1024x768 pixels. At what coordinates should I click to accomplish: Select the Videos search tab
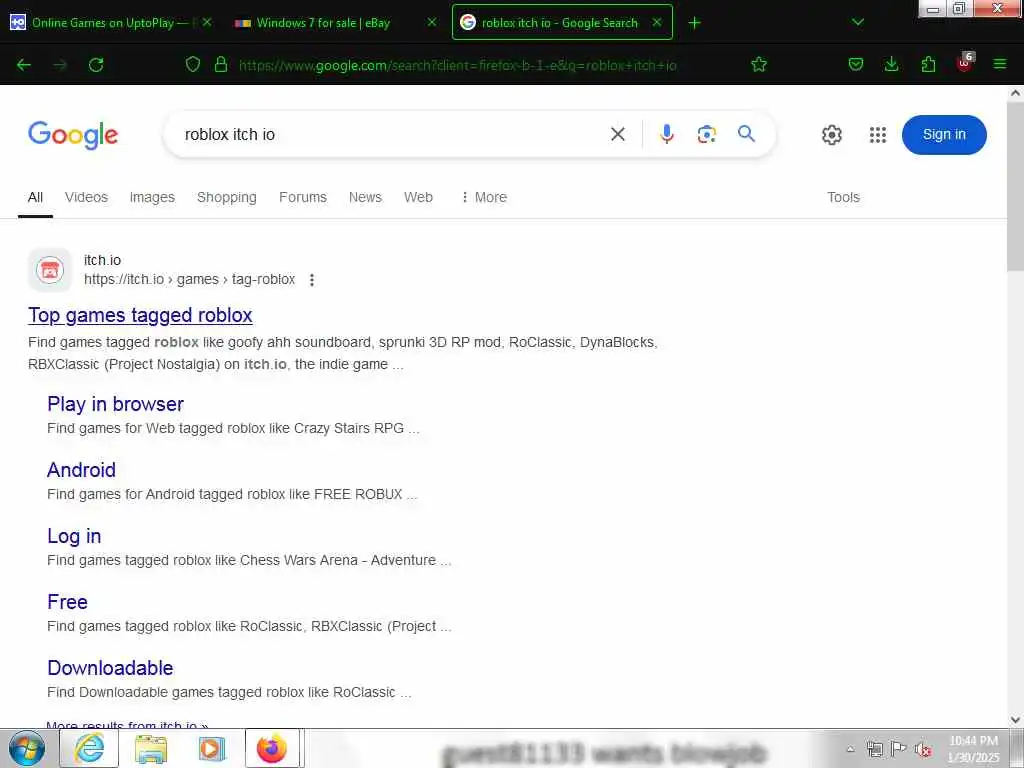(x=86, y=197)
